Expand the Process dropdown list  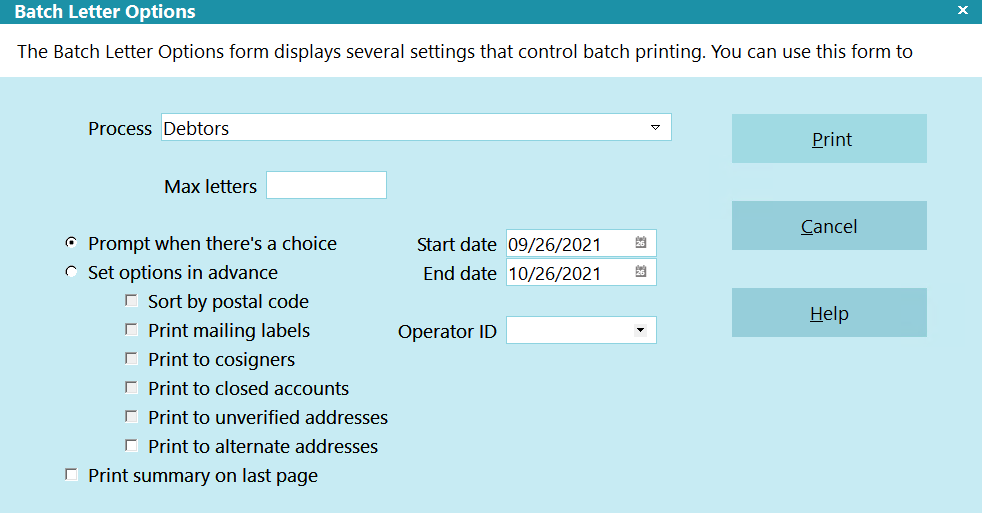click(x=655, y=127)
